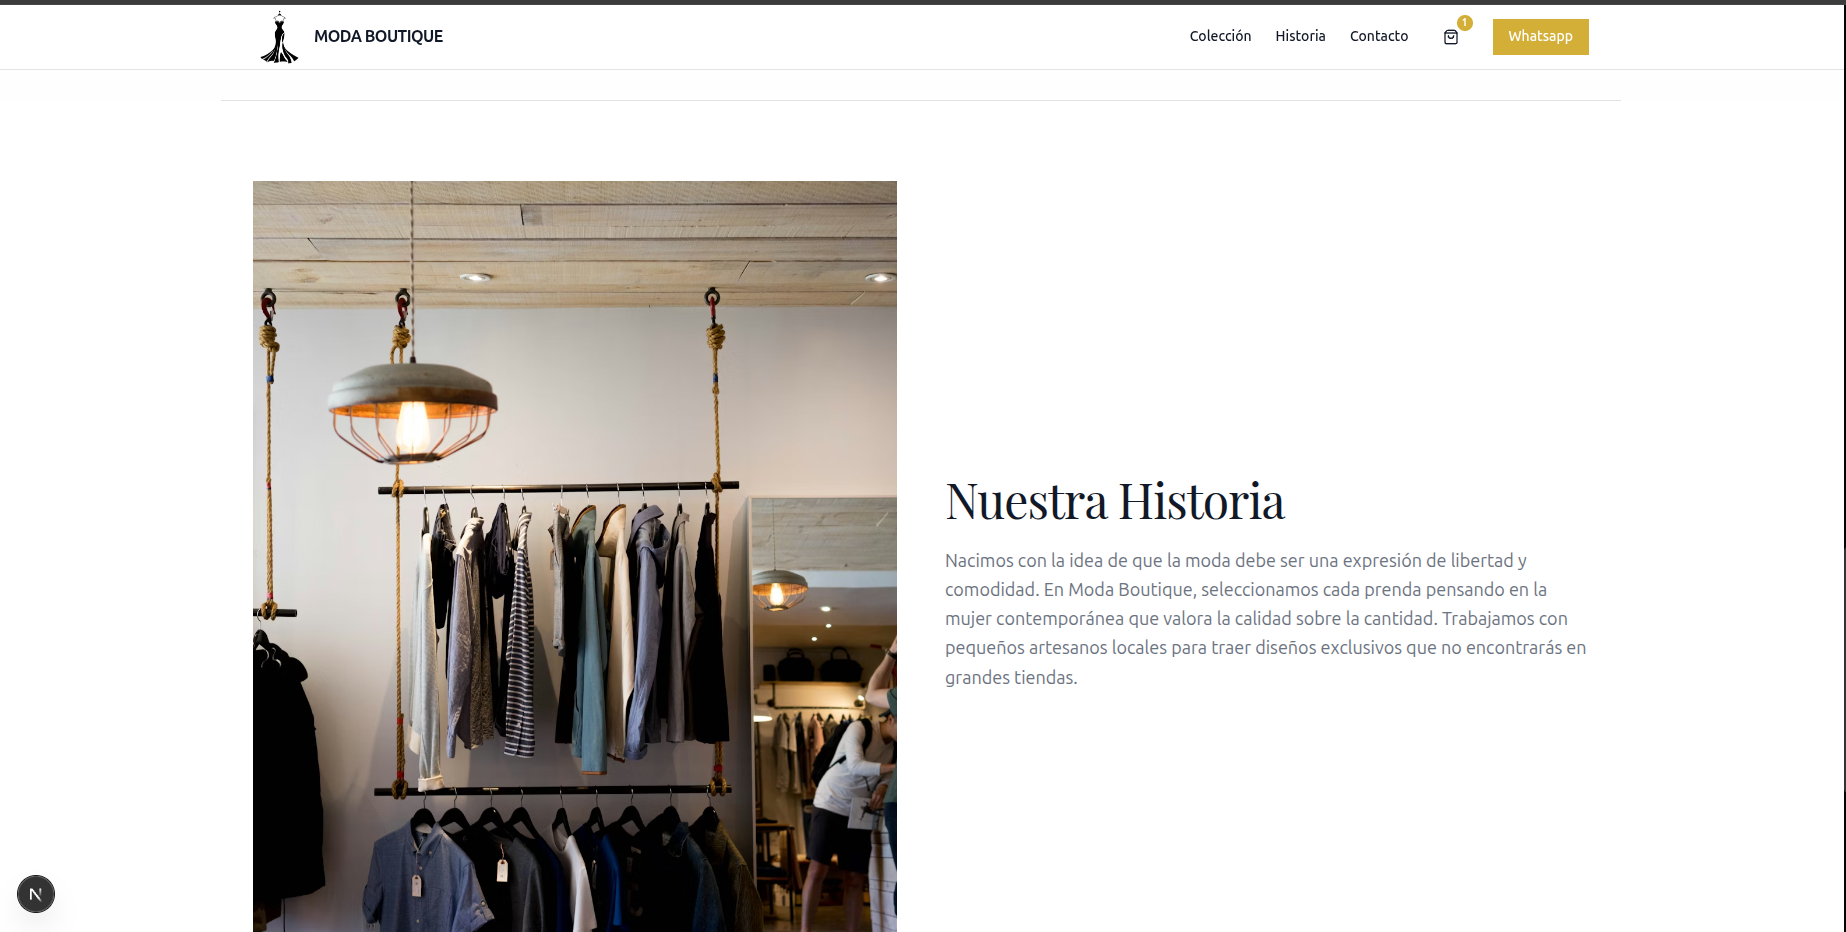The height and width of the screenshot is (932, 1846).
Task: Select the store history paragraph text
Action: click(x=1264, y=618)
